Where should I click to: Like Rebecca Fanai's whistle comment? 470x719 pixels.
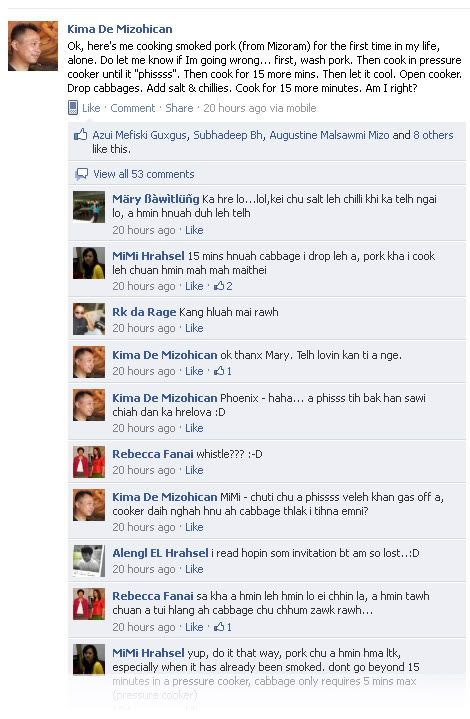coord(194,470)
